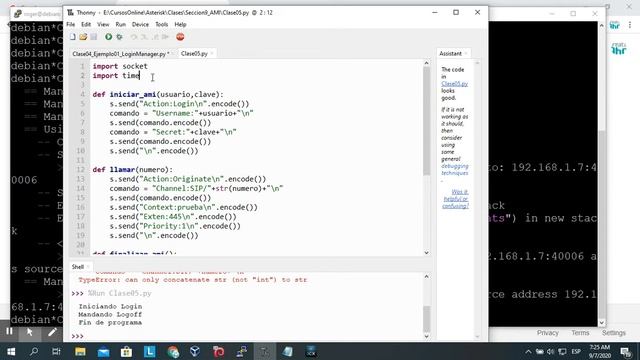Click the volume speaker tray icon
This screenshot has height=360, width=640.
pos(551,351)
